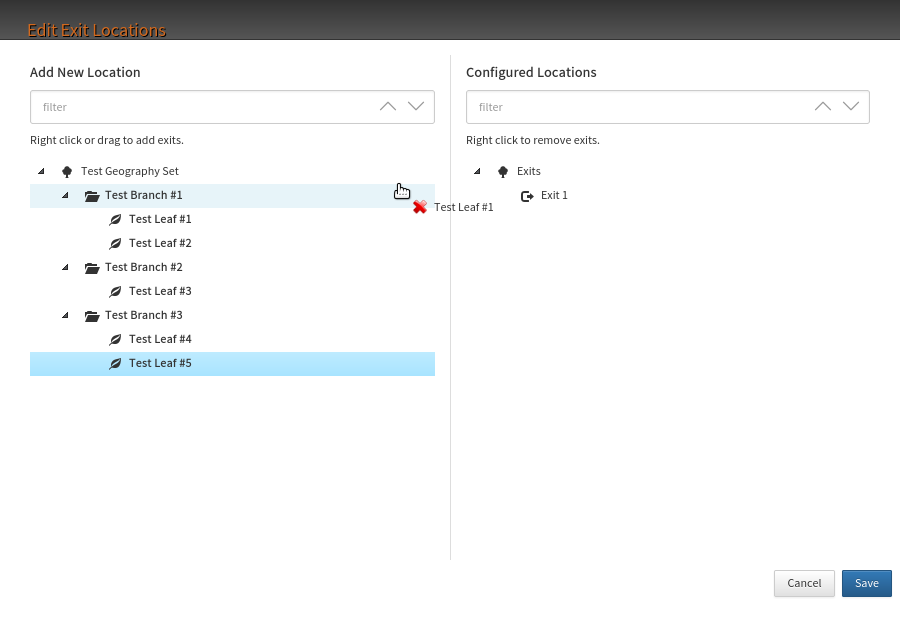
Task: Click down arrow in Add New Location filter
Action: 416,107
